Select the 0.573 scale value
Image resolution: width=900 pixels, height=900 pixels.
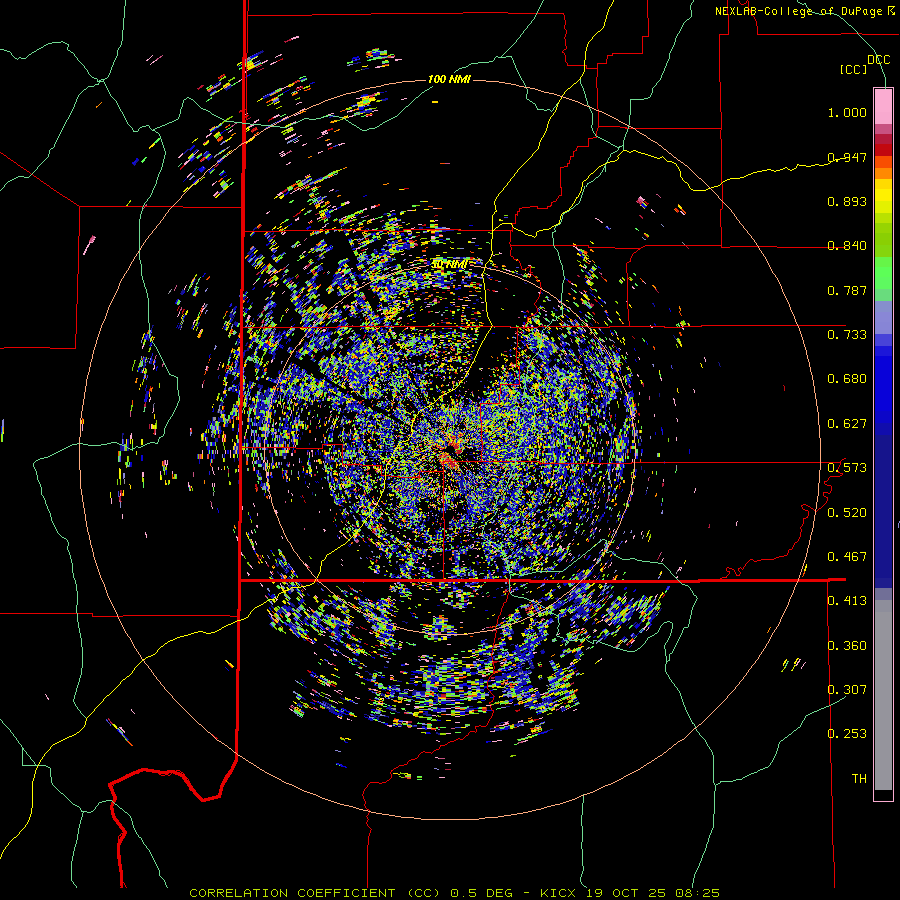pos(847,468)
